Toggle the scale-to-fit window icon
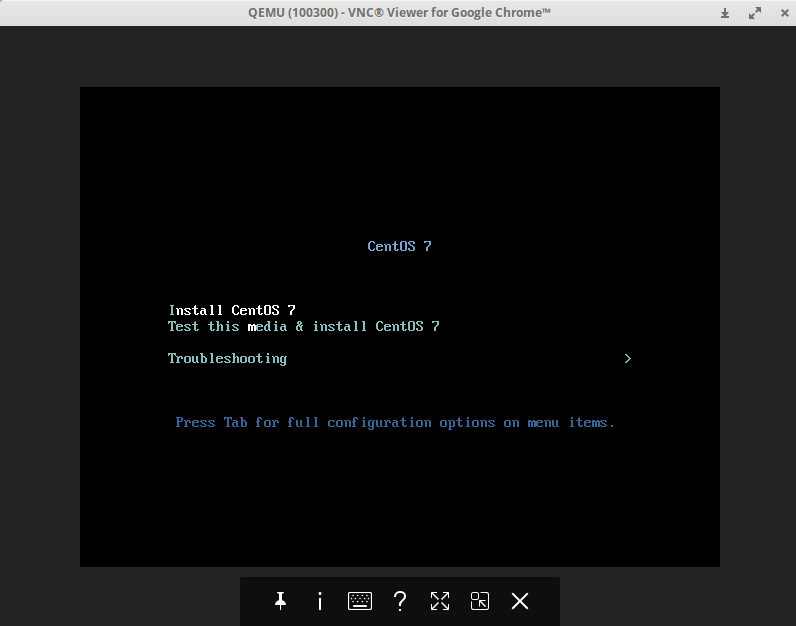 click(480, 601)
